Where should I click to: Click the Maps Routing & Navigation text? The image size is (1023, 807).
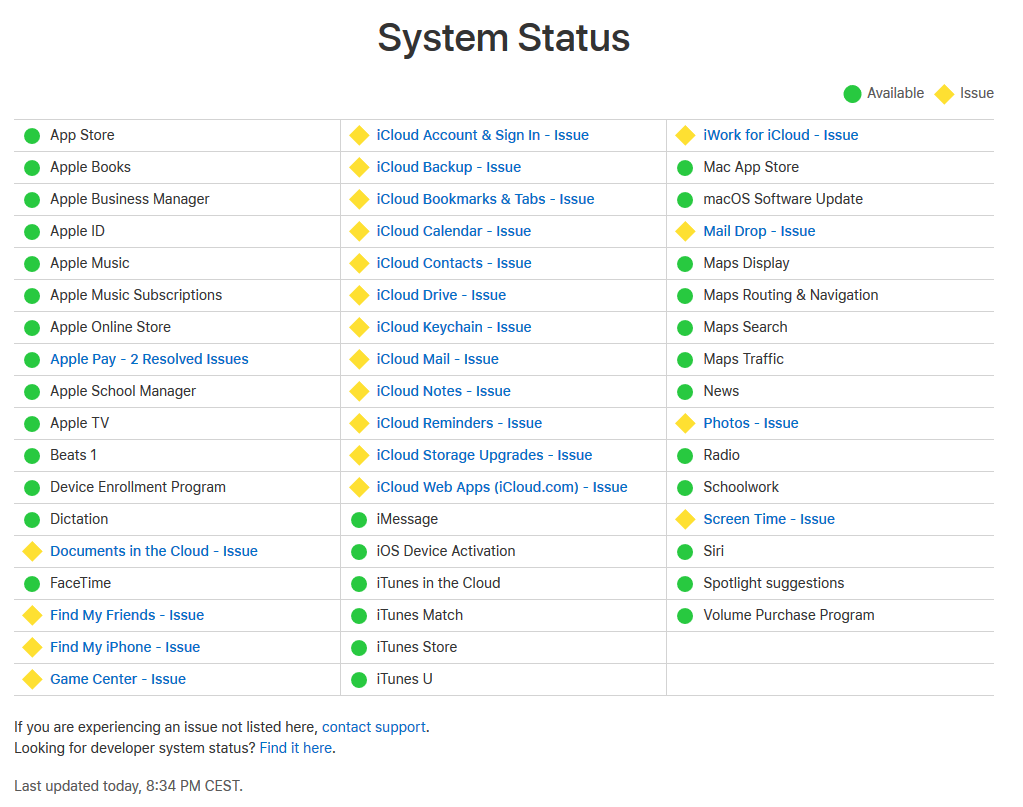[x=791, y=295]
